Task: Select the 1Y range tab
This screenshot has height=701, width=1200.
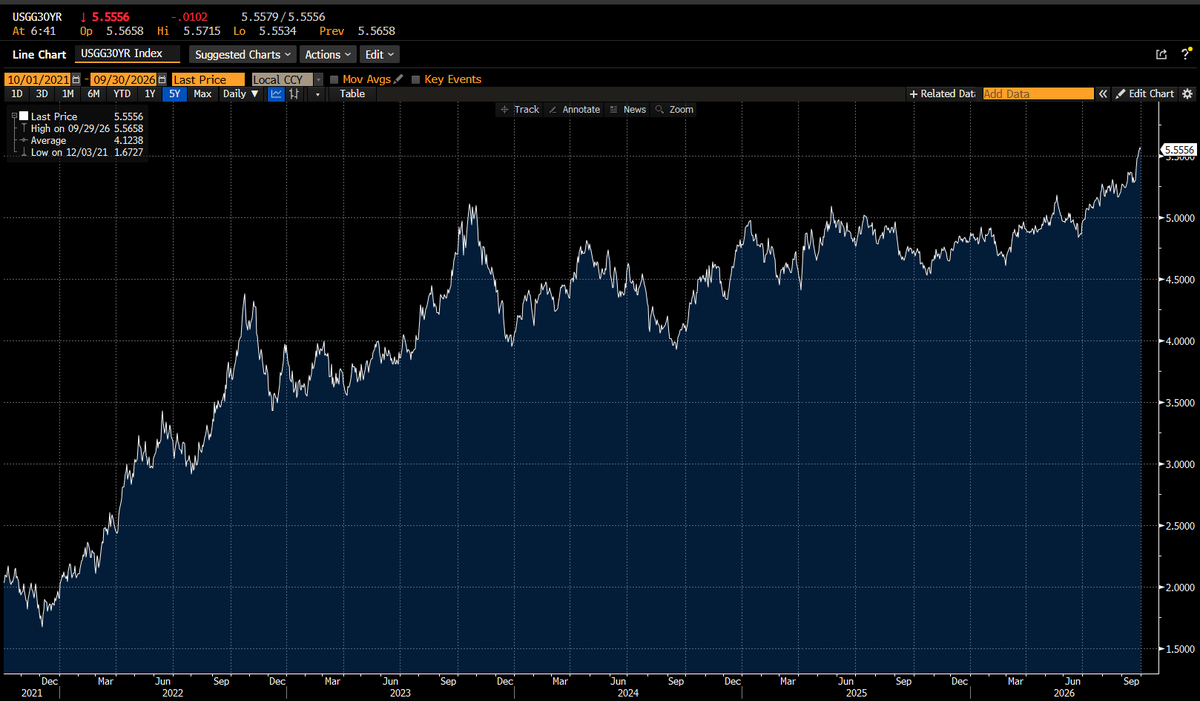Action: [150, 94]
